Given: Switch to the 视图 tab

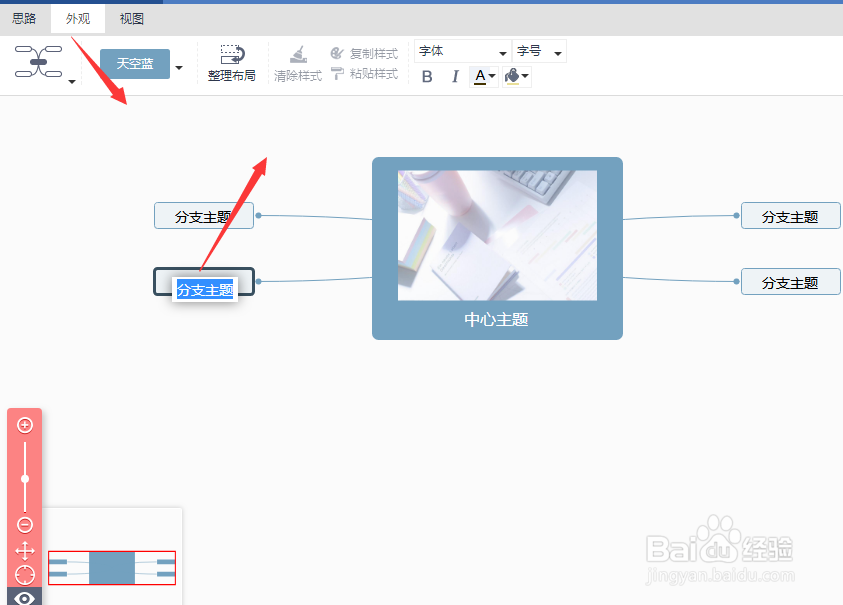Looking at the screenshot, I should click(131, 18).
